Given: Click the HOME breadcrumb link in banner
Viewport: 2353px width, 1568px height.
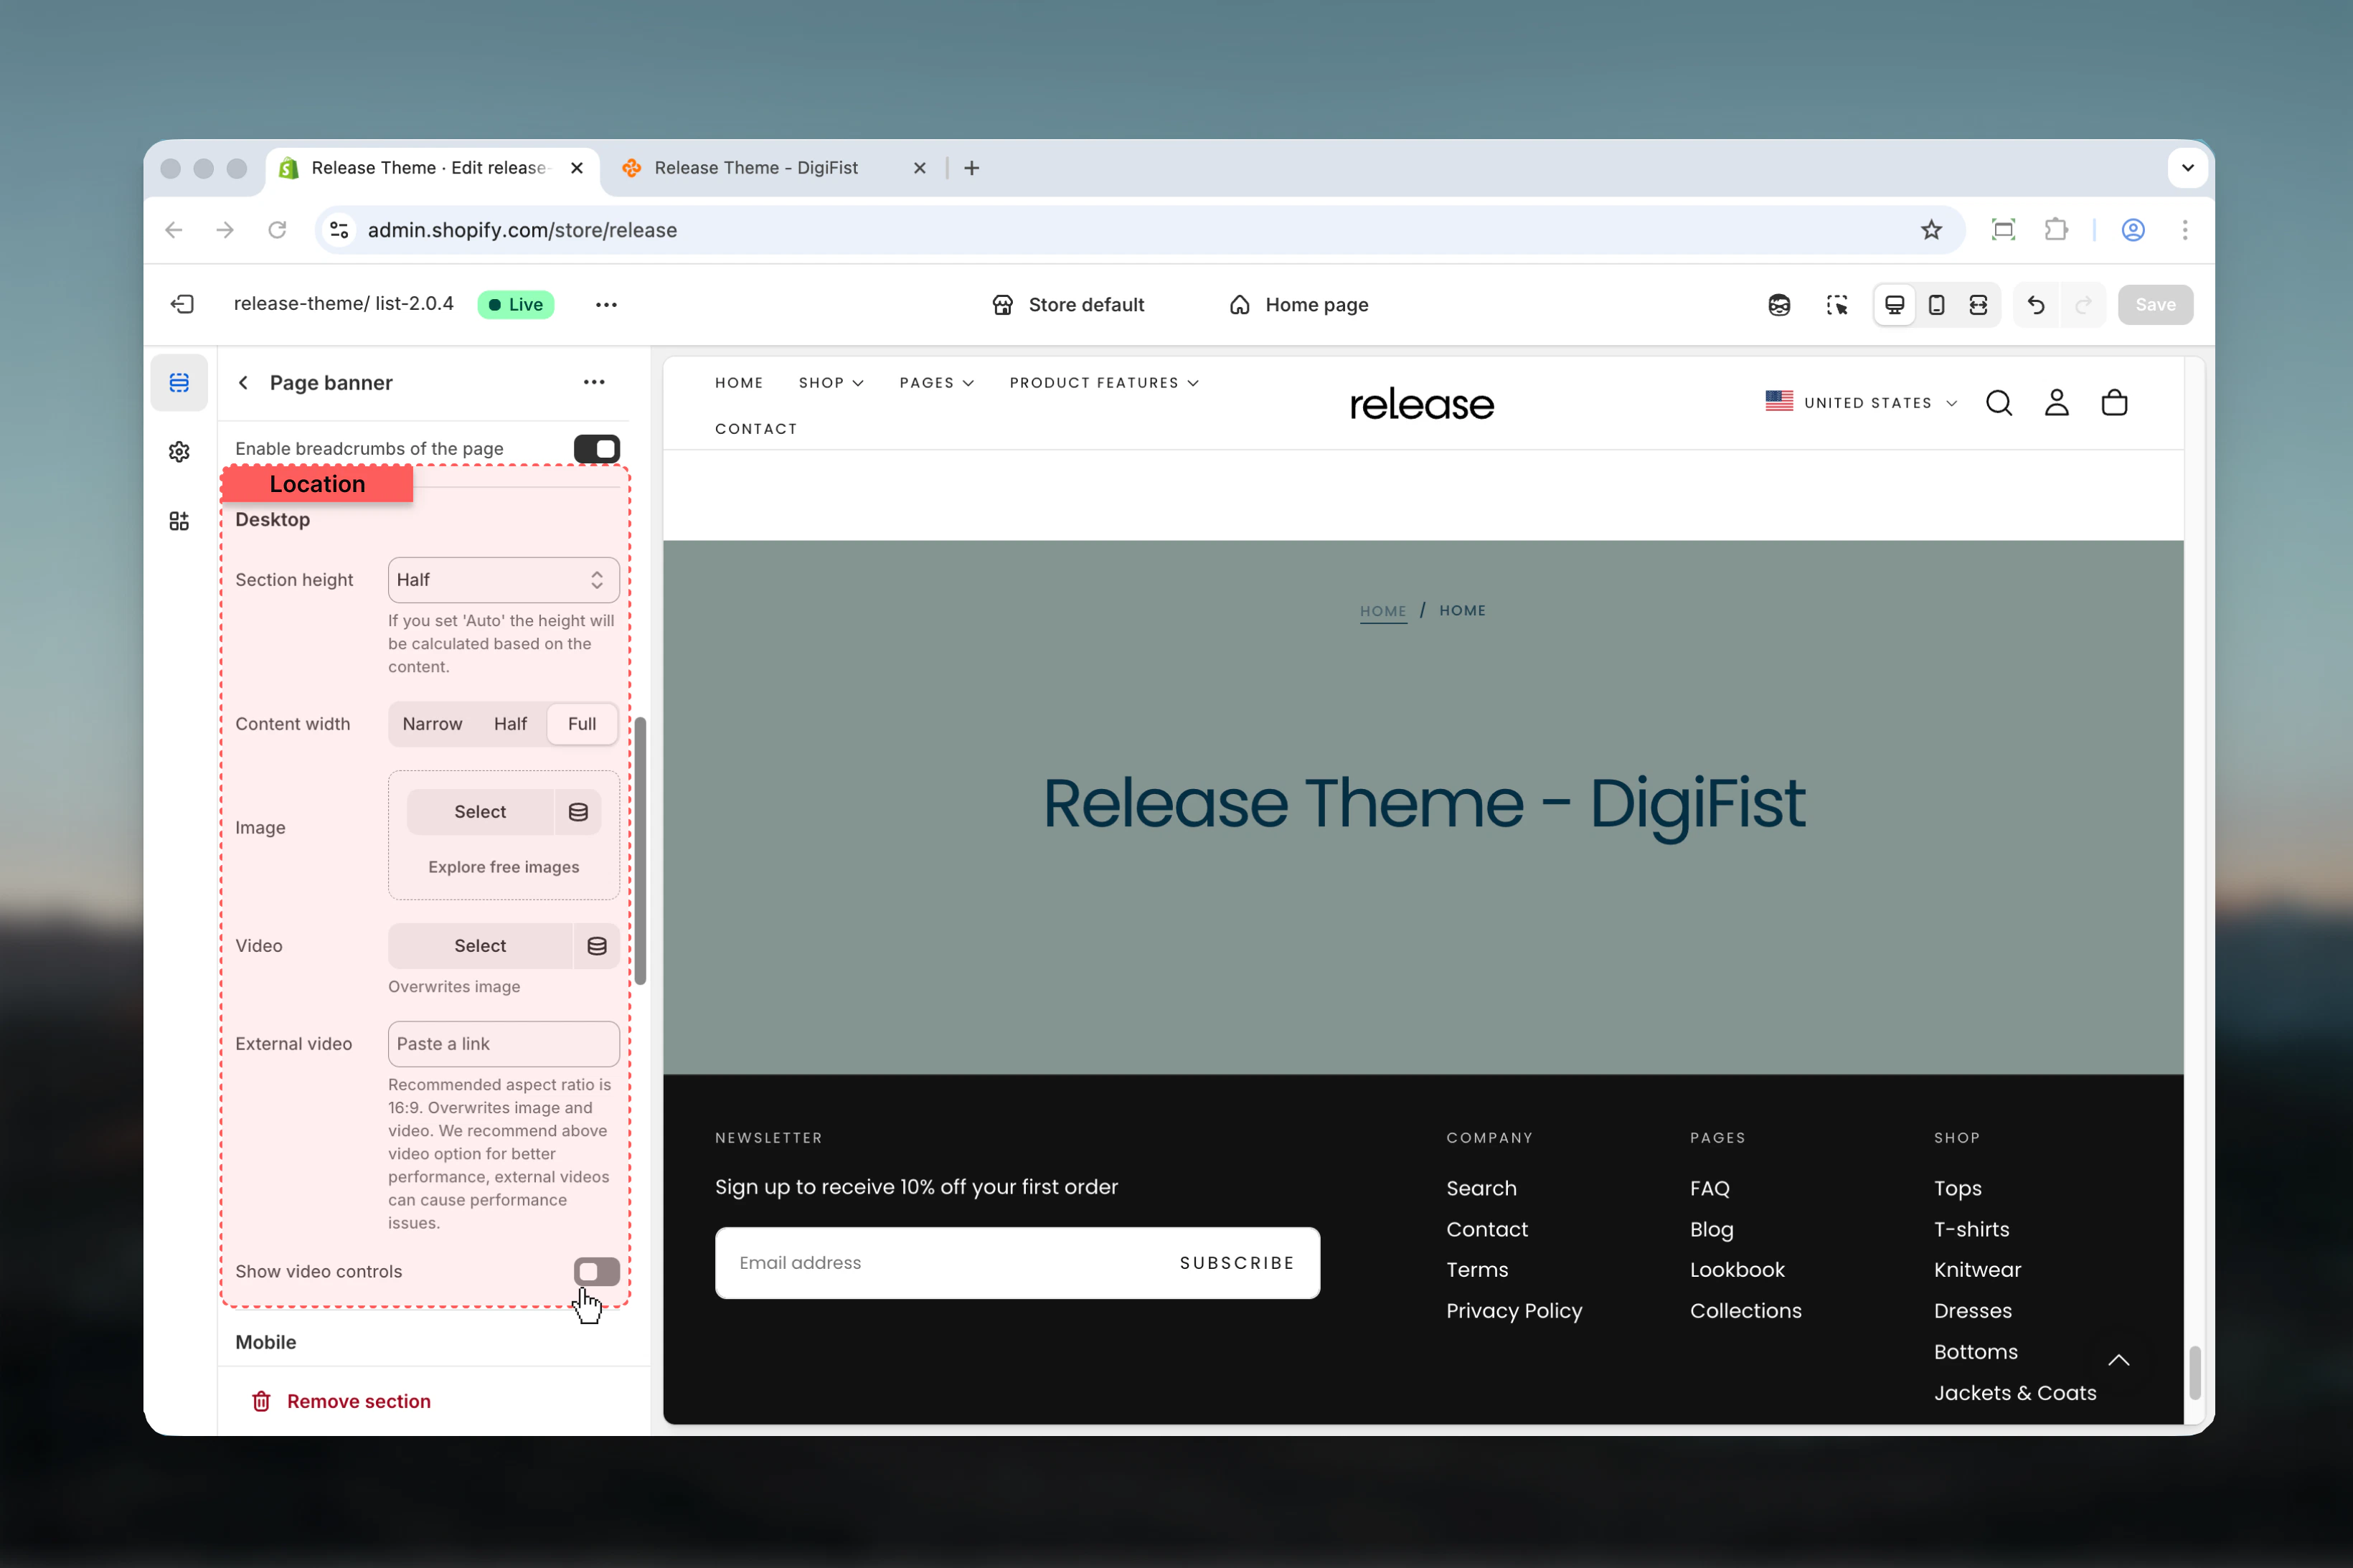Looking at the screenshot, I should click(1382, 611).
